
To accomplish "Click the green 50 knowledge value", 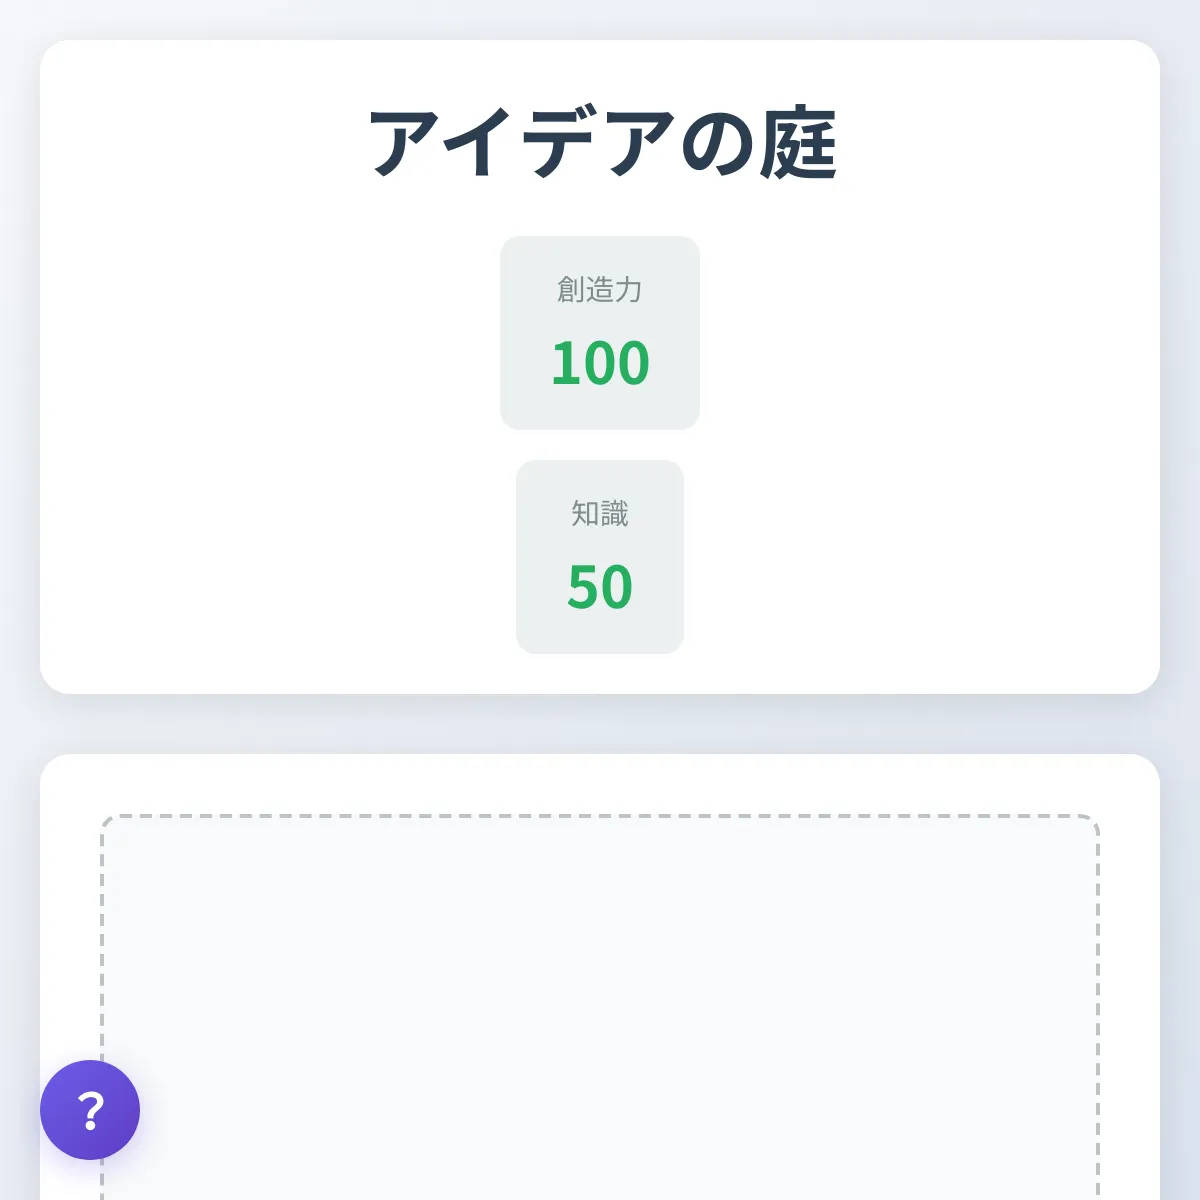I will (600, 586).
